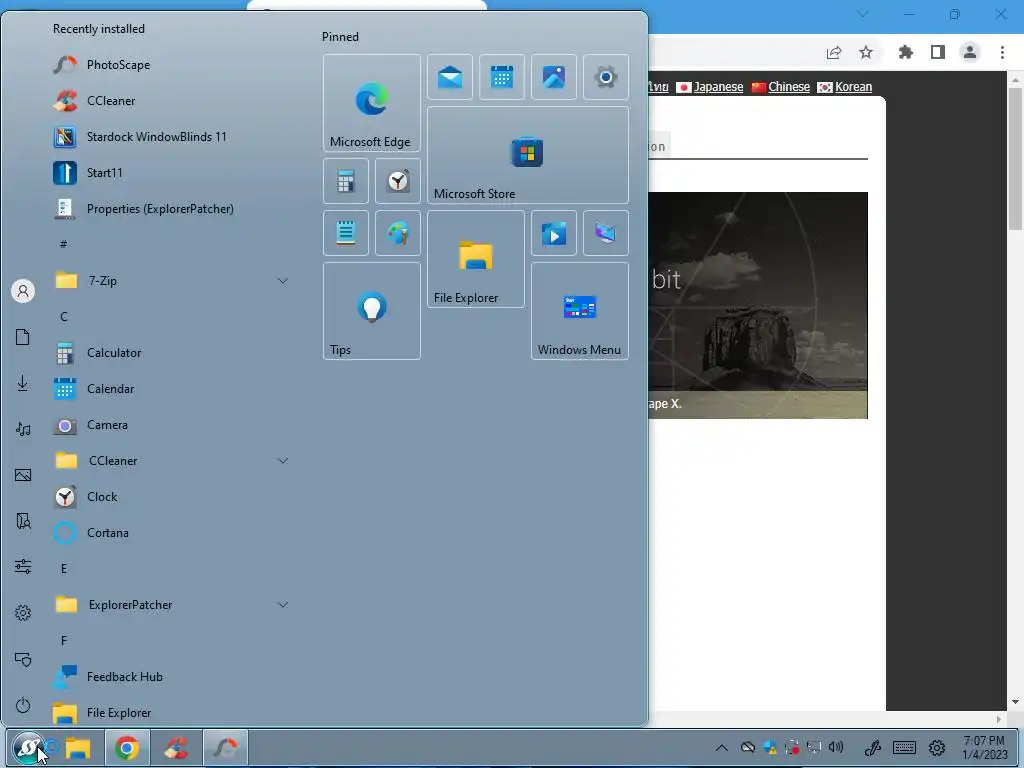This screenshot has height=768, width=1024.
Task: Open the small Clock pinned tile
Action: click(398, 181)
